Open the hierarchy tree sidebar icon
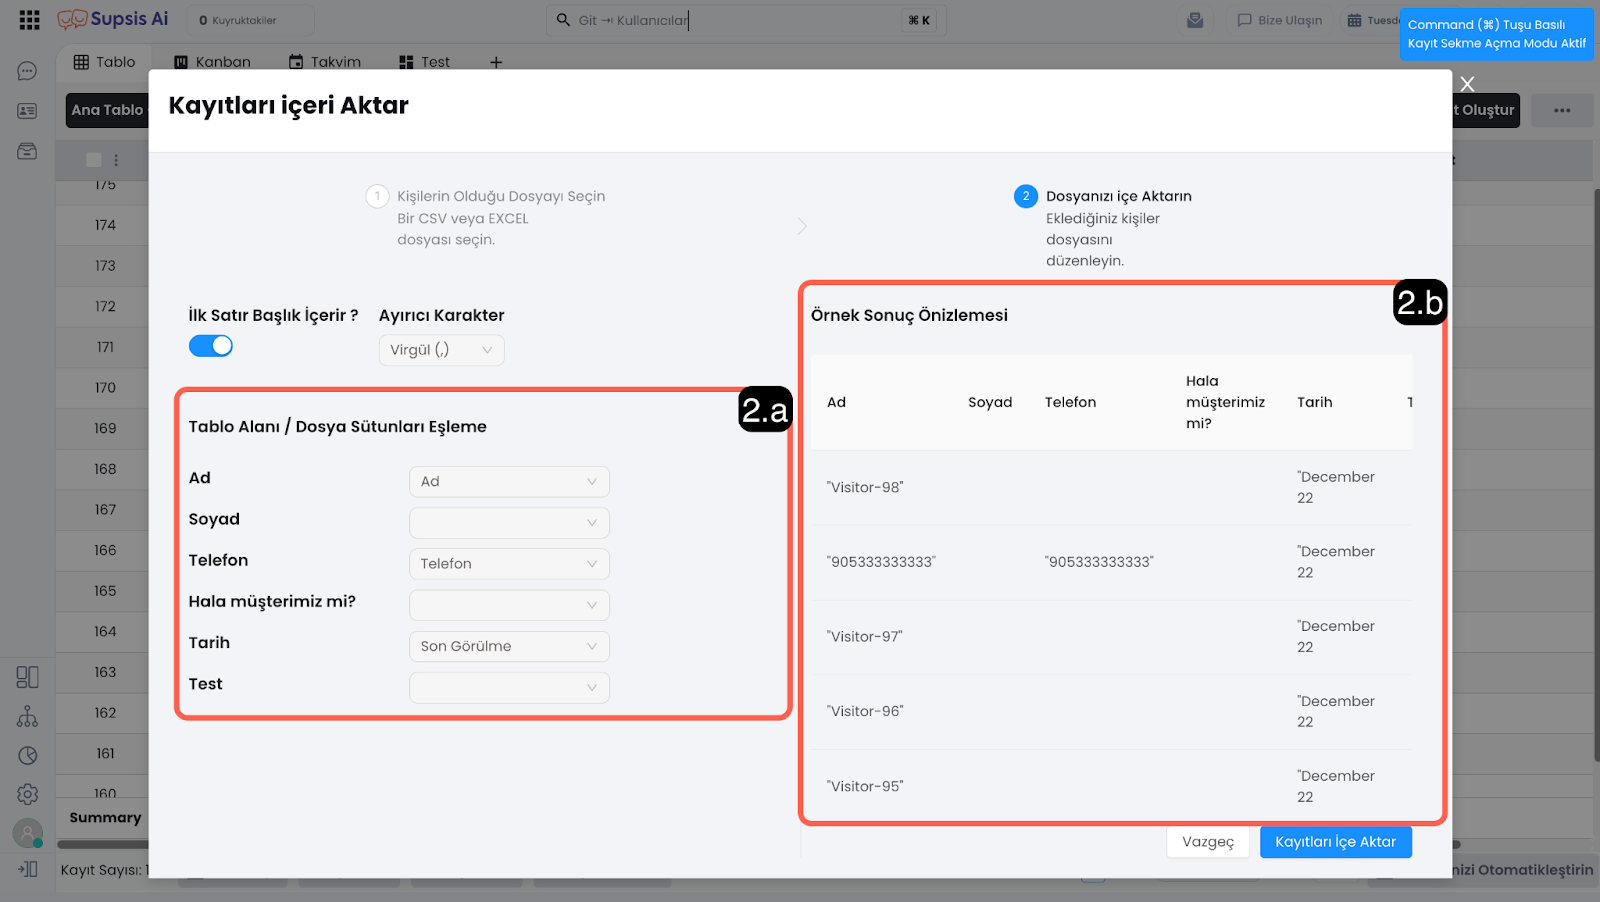The width and height of the screenshot is (1600, 902). click(27, 716)
